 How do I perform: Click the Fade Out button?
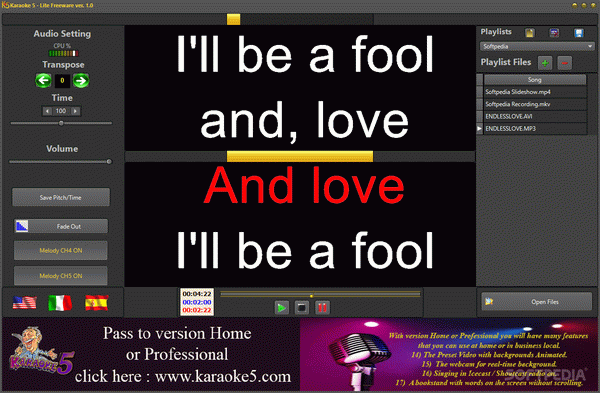click(x=61, y=226)
